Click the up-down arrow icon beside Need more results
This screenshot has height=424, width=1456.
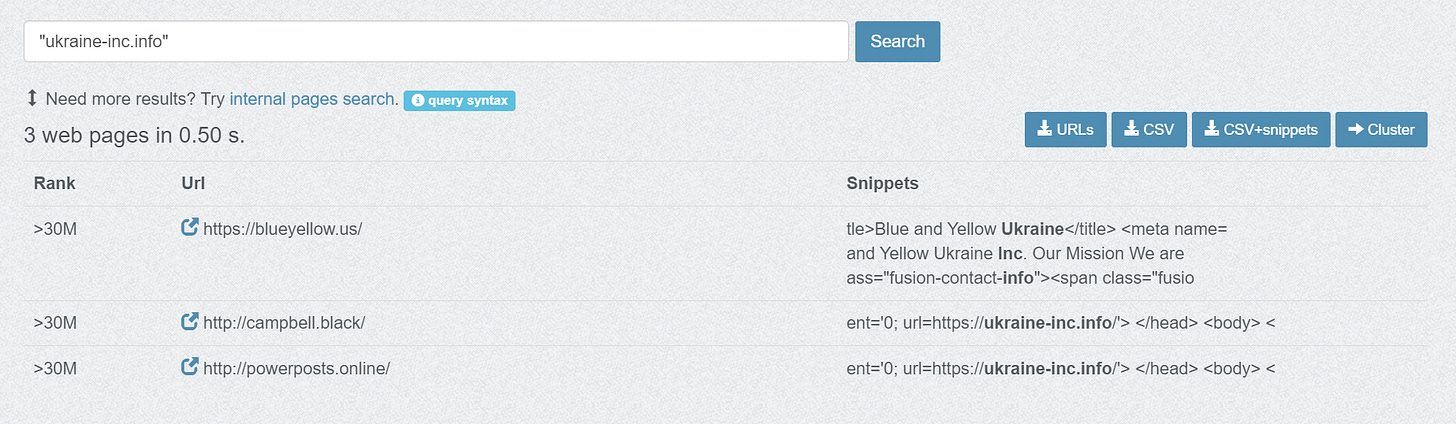pyautogui.click(x=32, y=98)
